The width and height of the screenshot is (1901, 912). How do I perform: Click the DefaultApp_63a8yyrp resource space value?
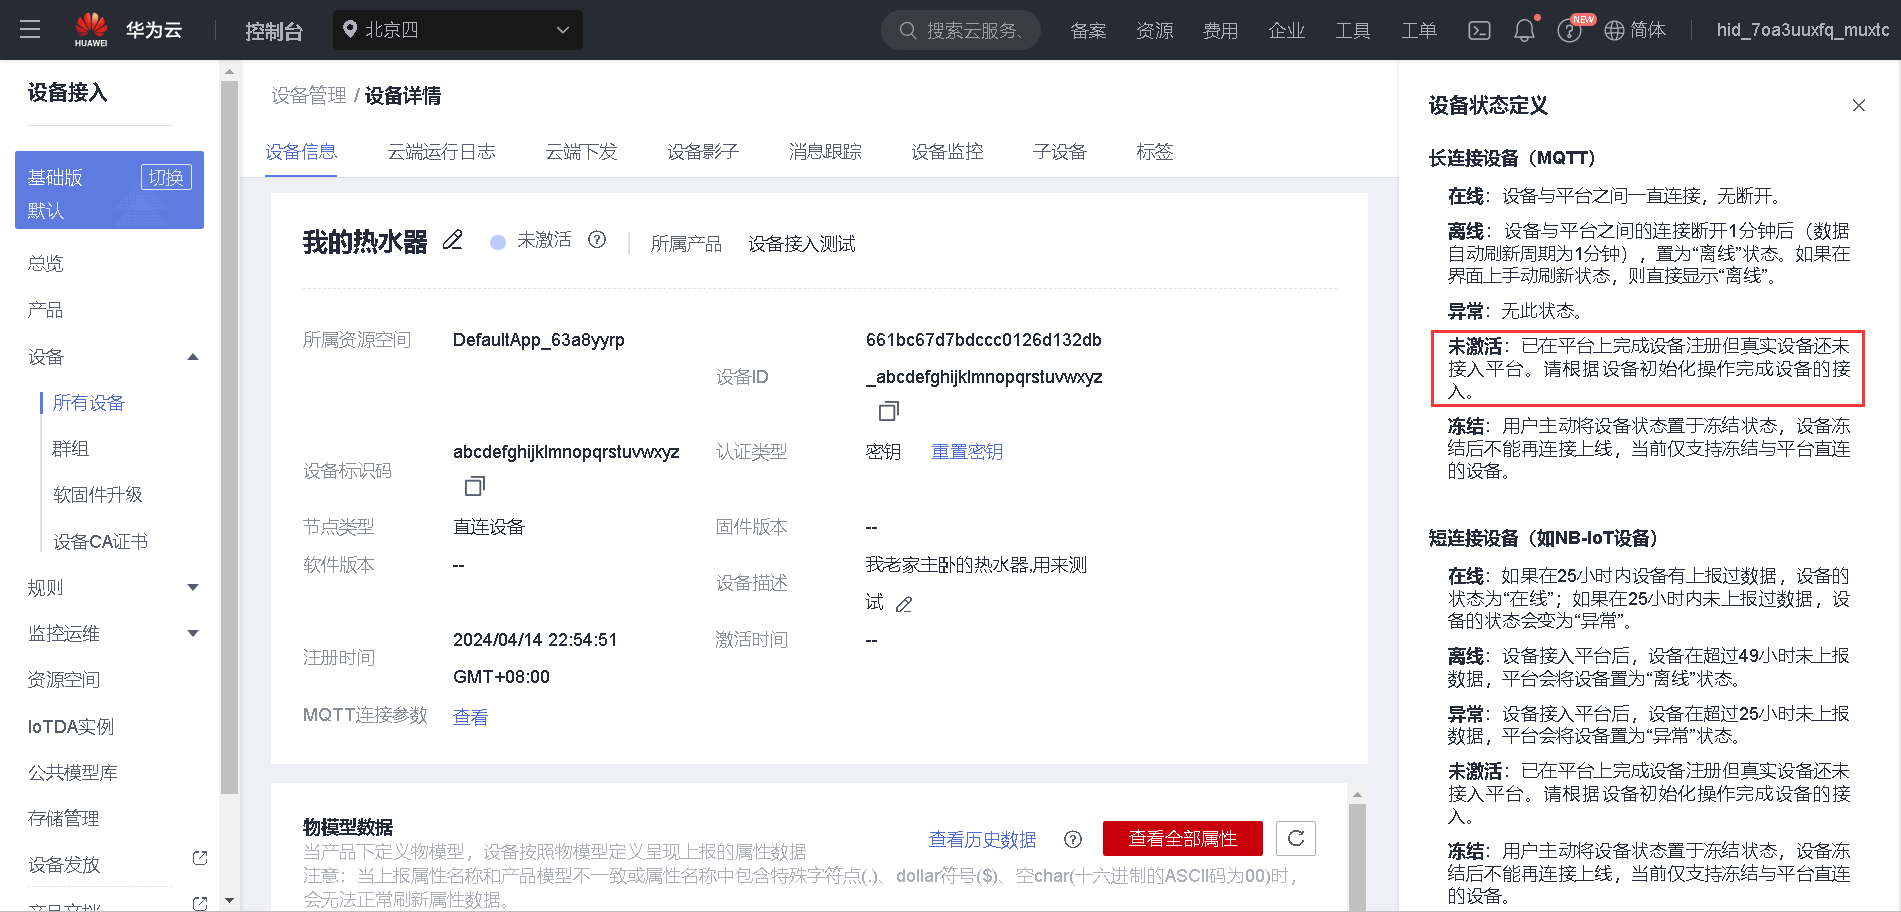click(x=539, y=340)
